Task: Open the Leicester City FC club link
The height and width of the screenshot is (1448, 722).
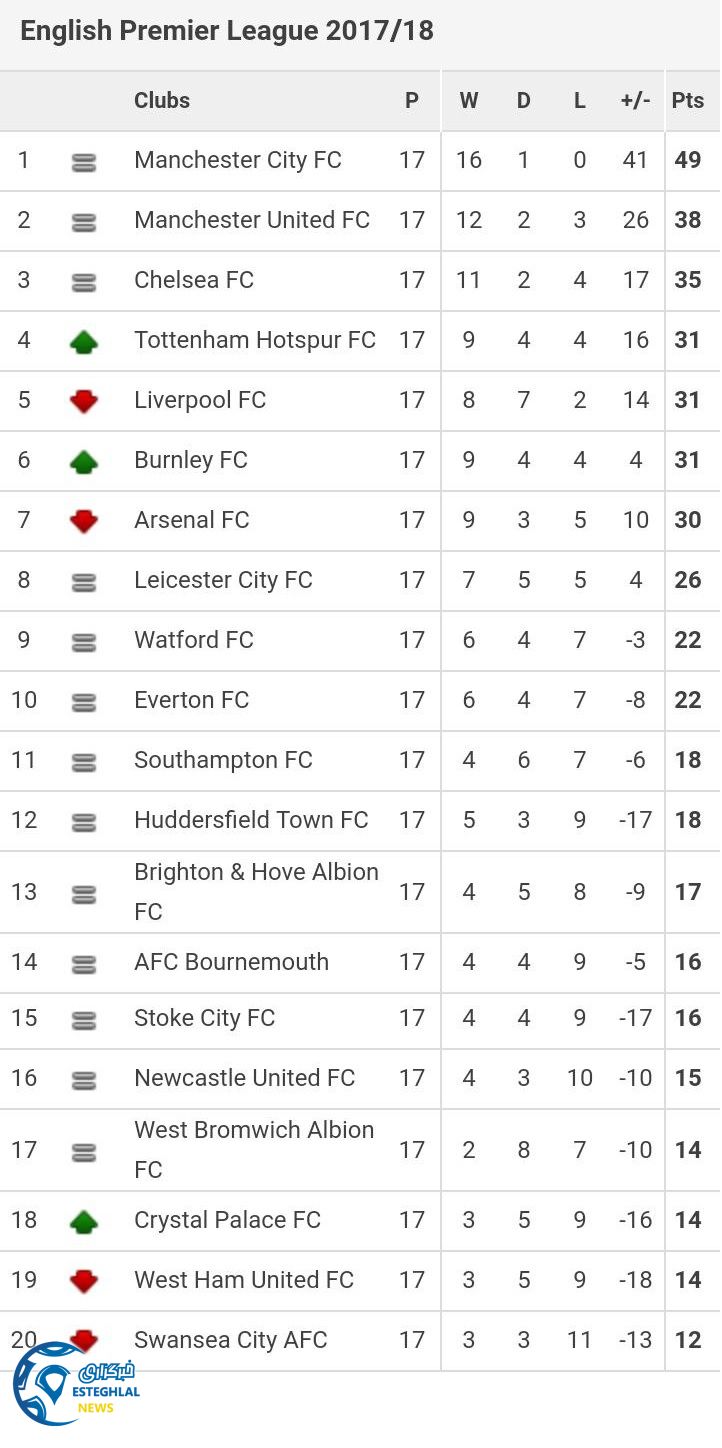Action: coord(223,580)
